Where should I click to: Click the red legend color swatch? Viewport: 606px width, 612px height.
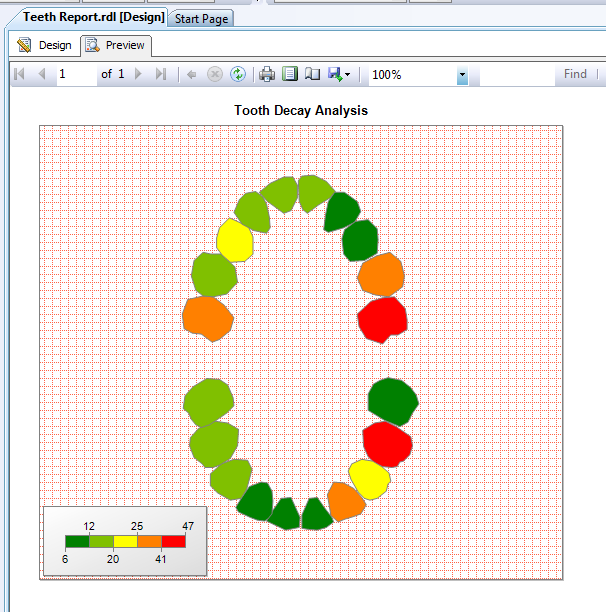[x=174, y=542]
